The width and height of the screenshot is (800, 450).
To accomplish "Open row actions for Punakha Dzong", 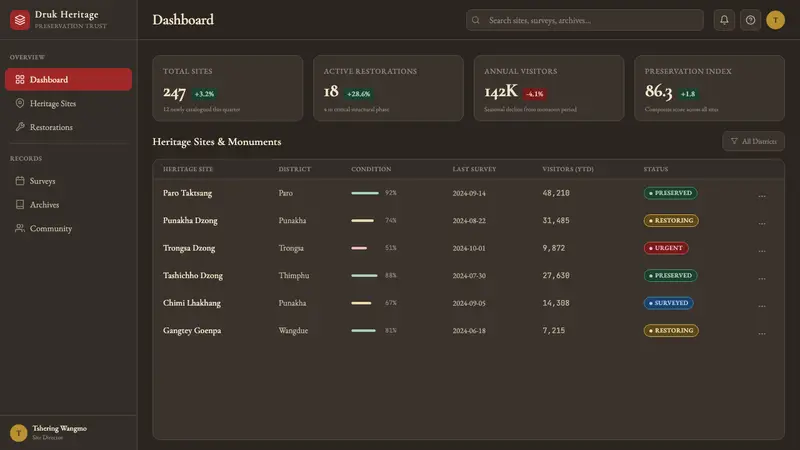I will click(x=761, y=223).
